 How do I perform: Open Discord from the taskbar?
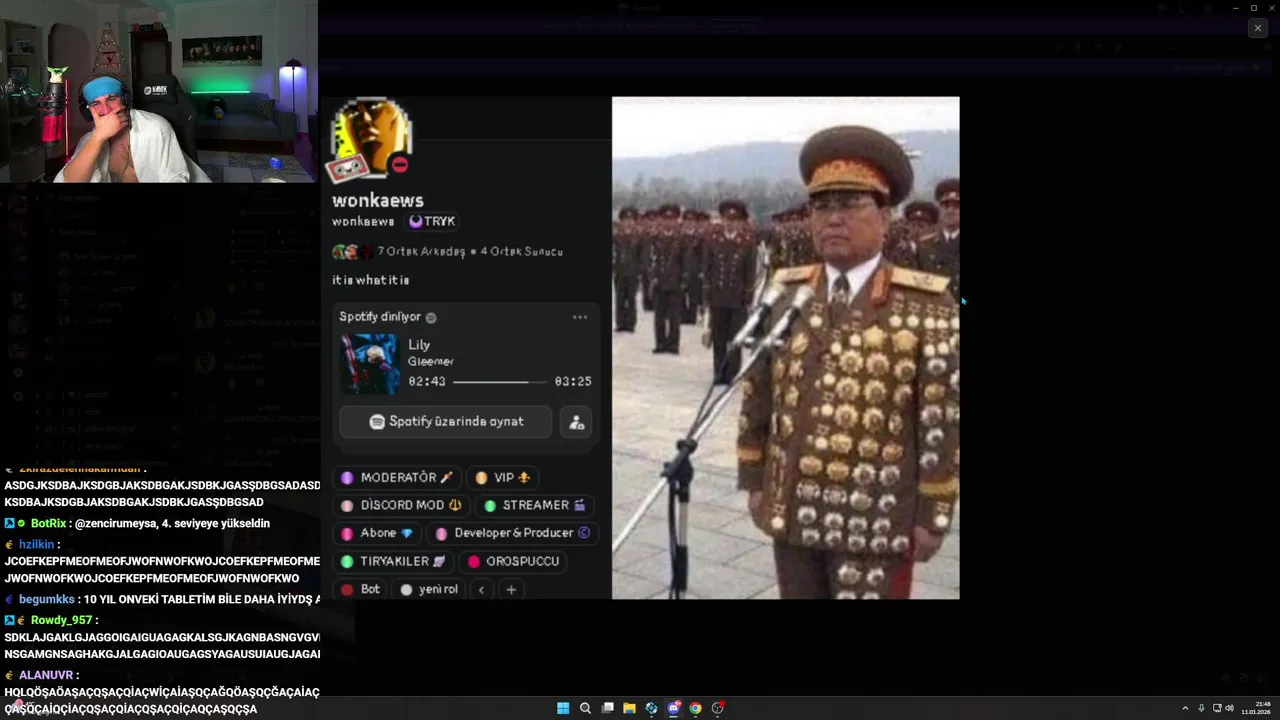673,708
